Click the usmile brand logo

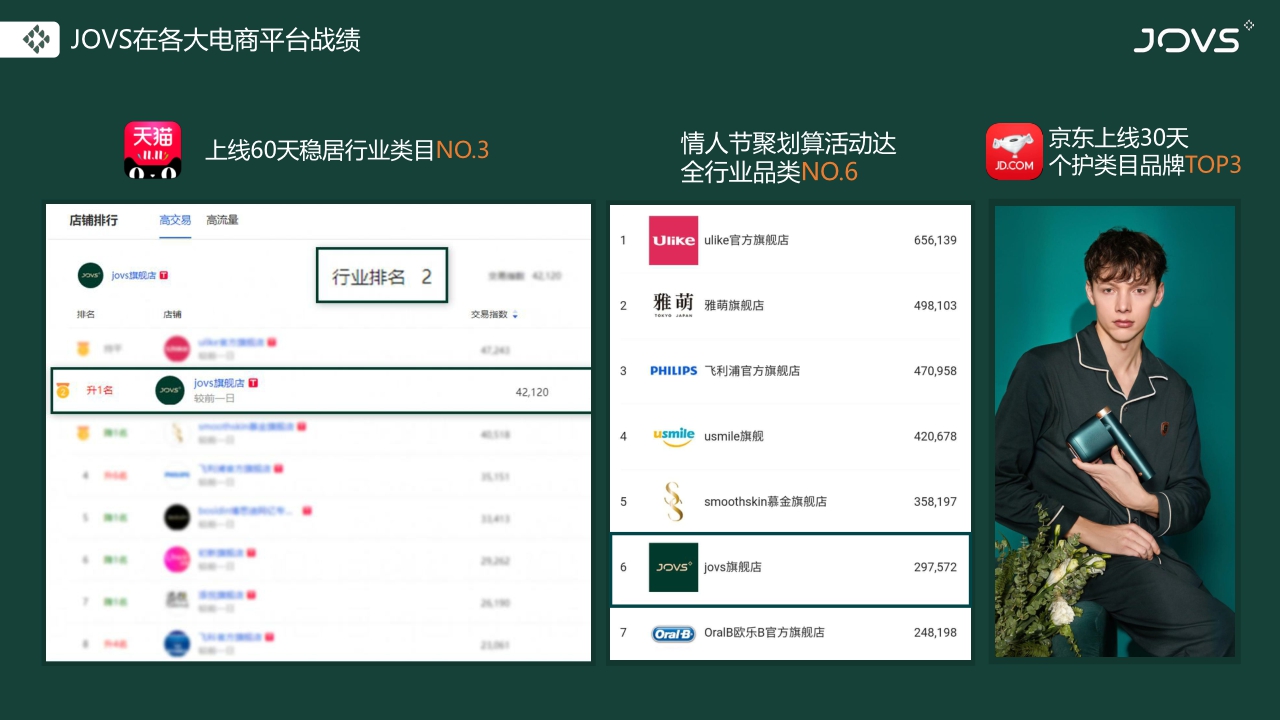point(672,436)
